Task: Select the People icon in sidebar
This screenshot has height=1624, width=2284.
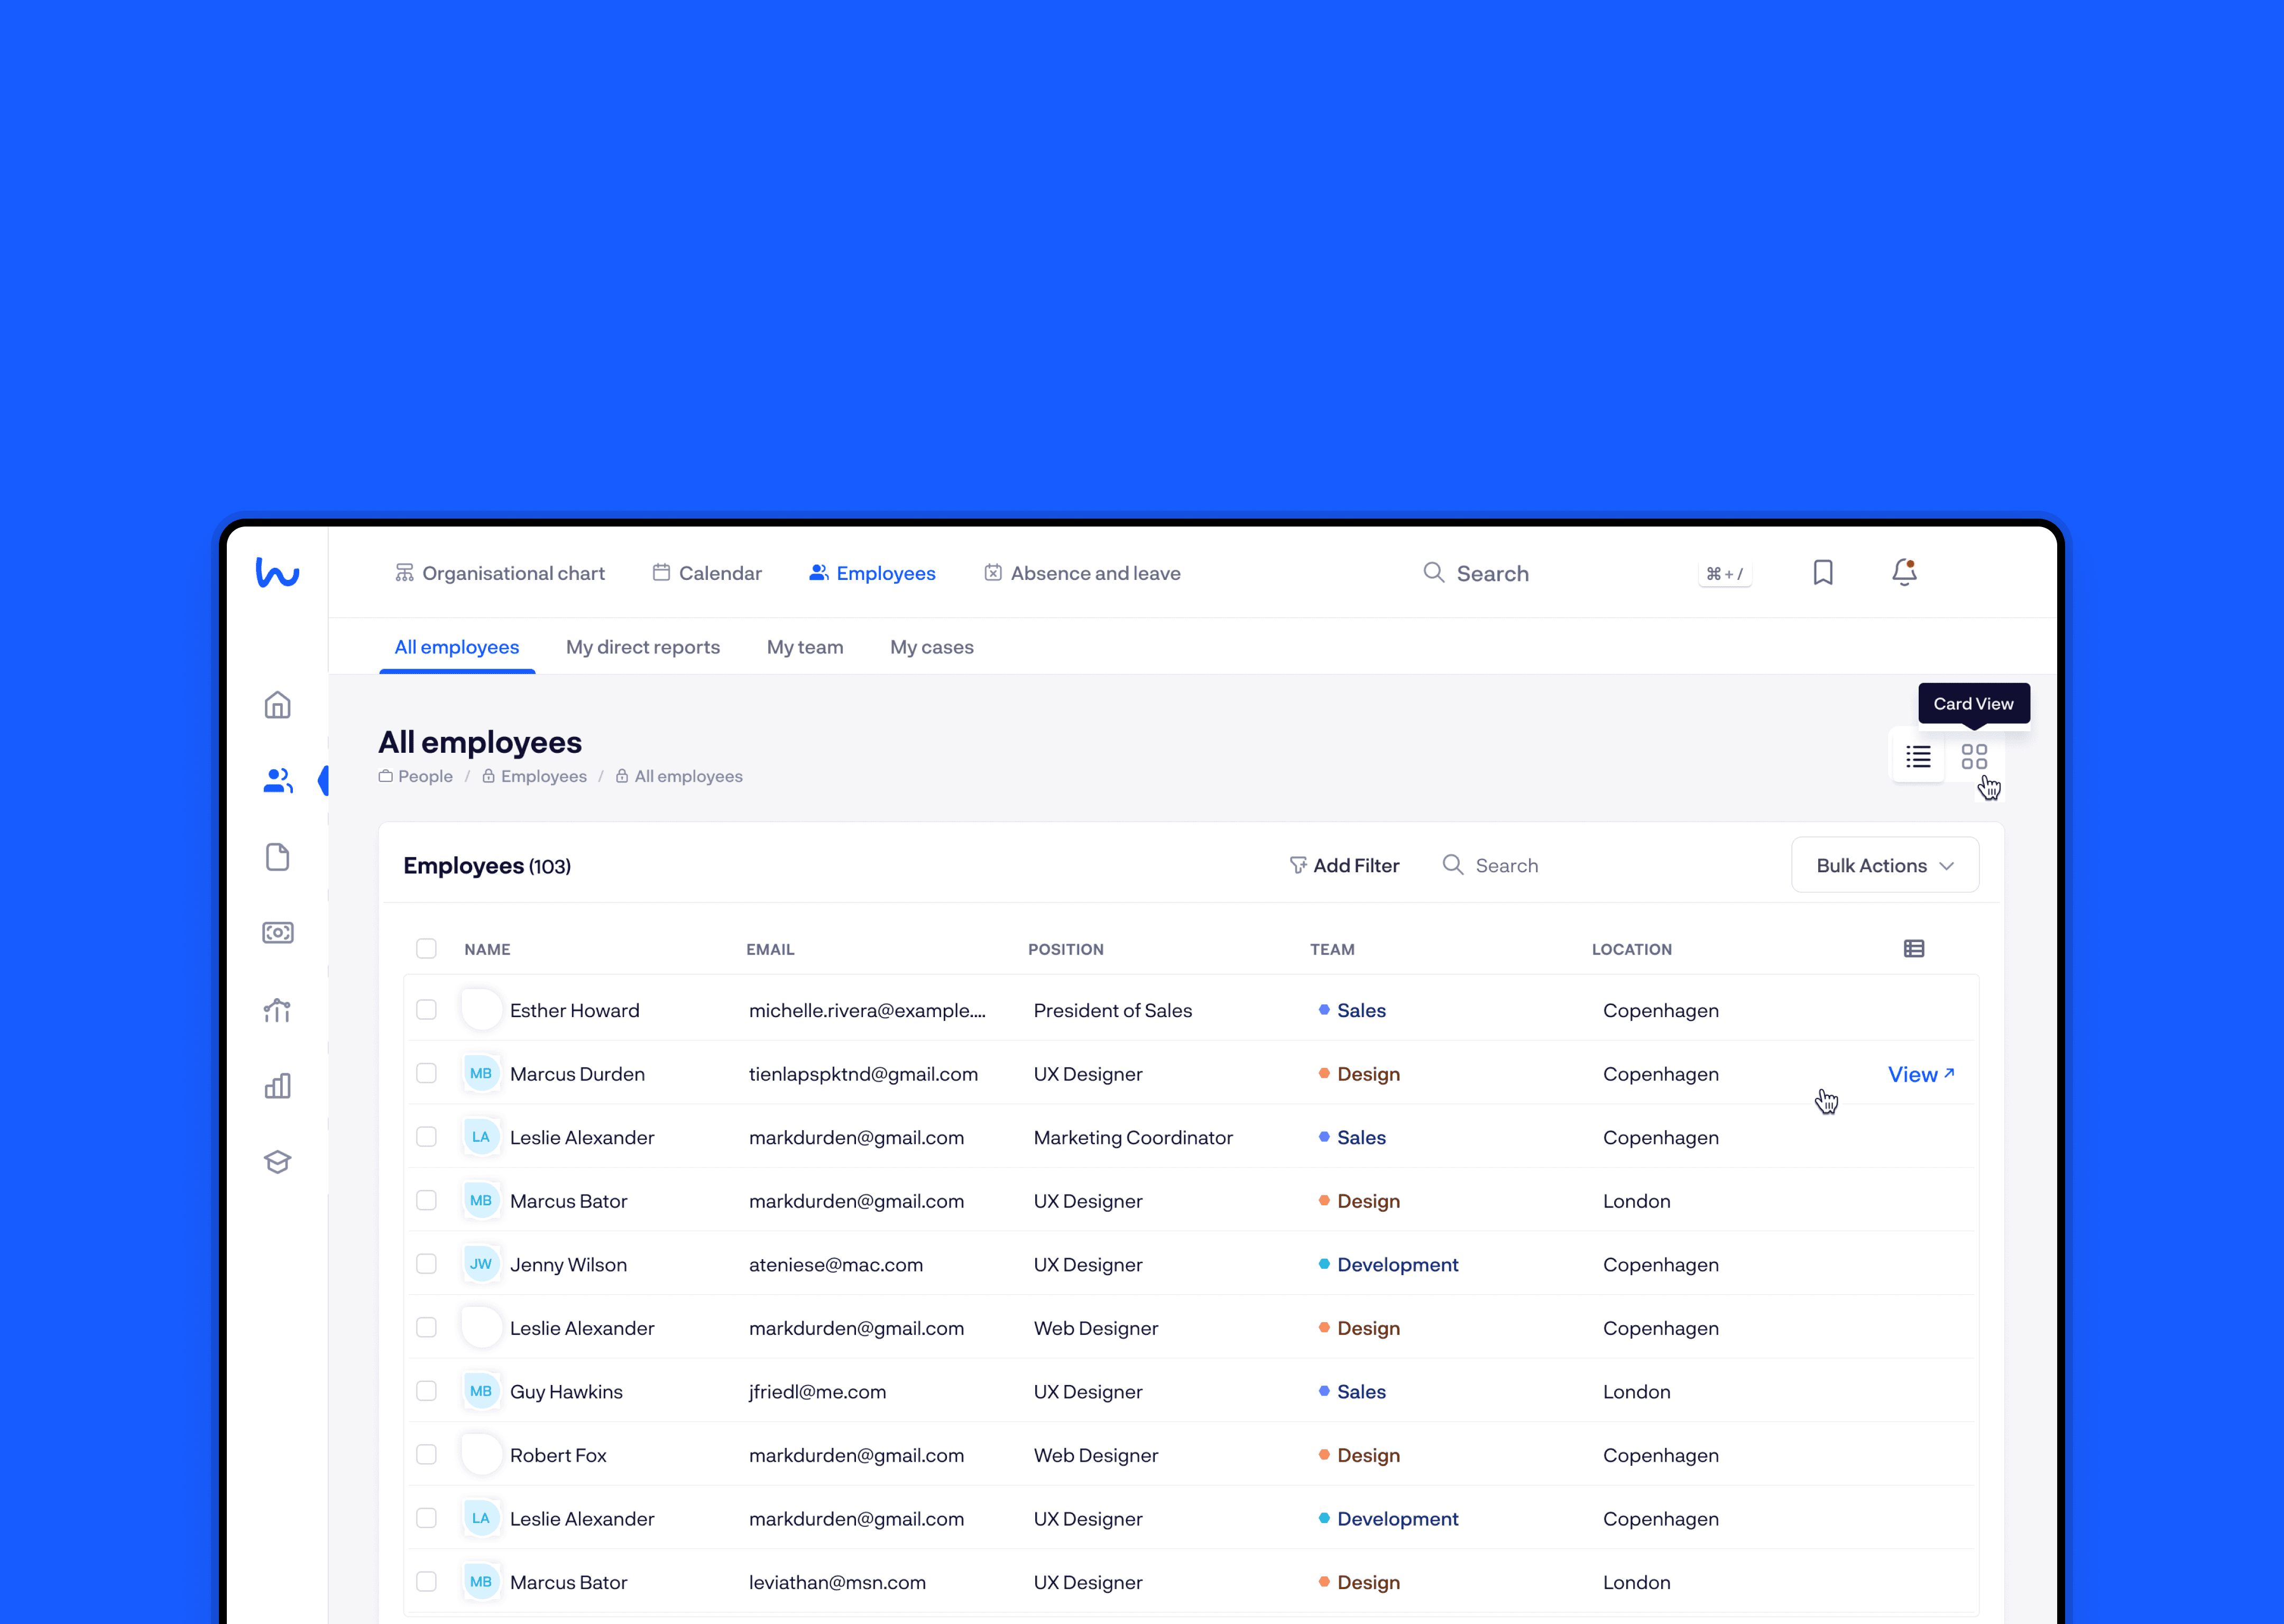Action: pyautogui.click(x=277, y=780)
